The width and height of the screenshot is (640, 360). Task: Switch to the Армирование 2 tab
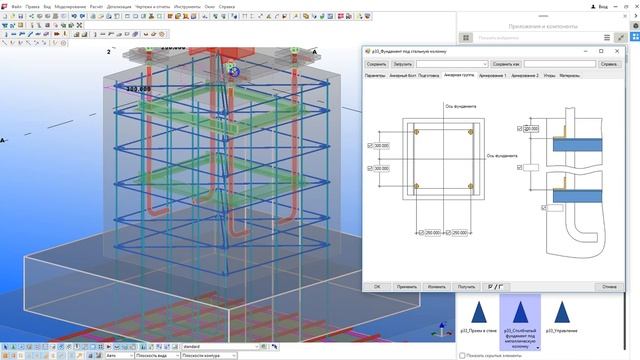pos(524,76)
